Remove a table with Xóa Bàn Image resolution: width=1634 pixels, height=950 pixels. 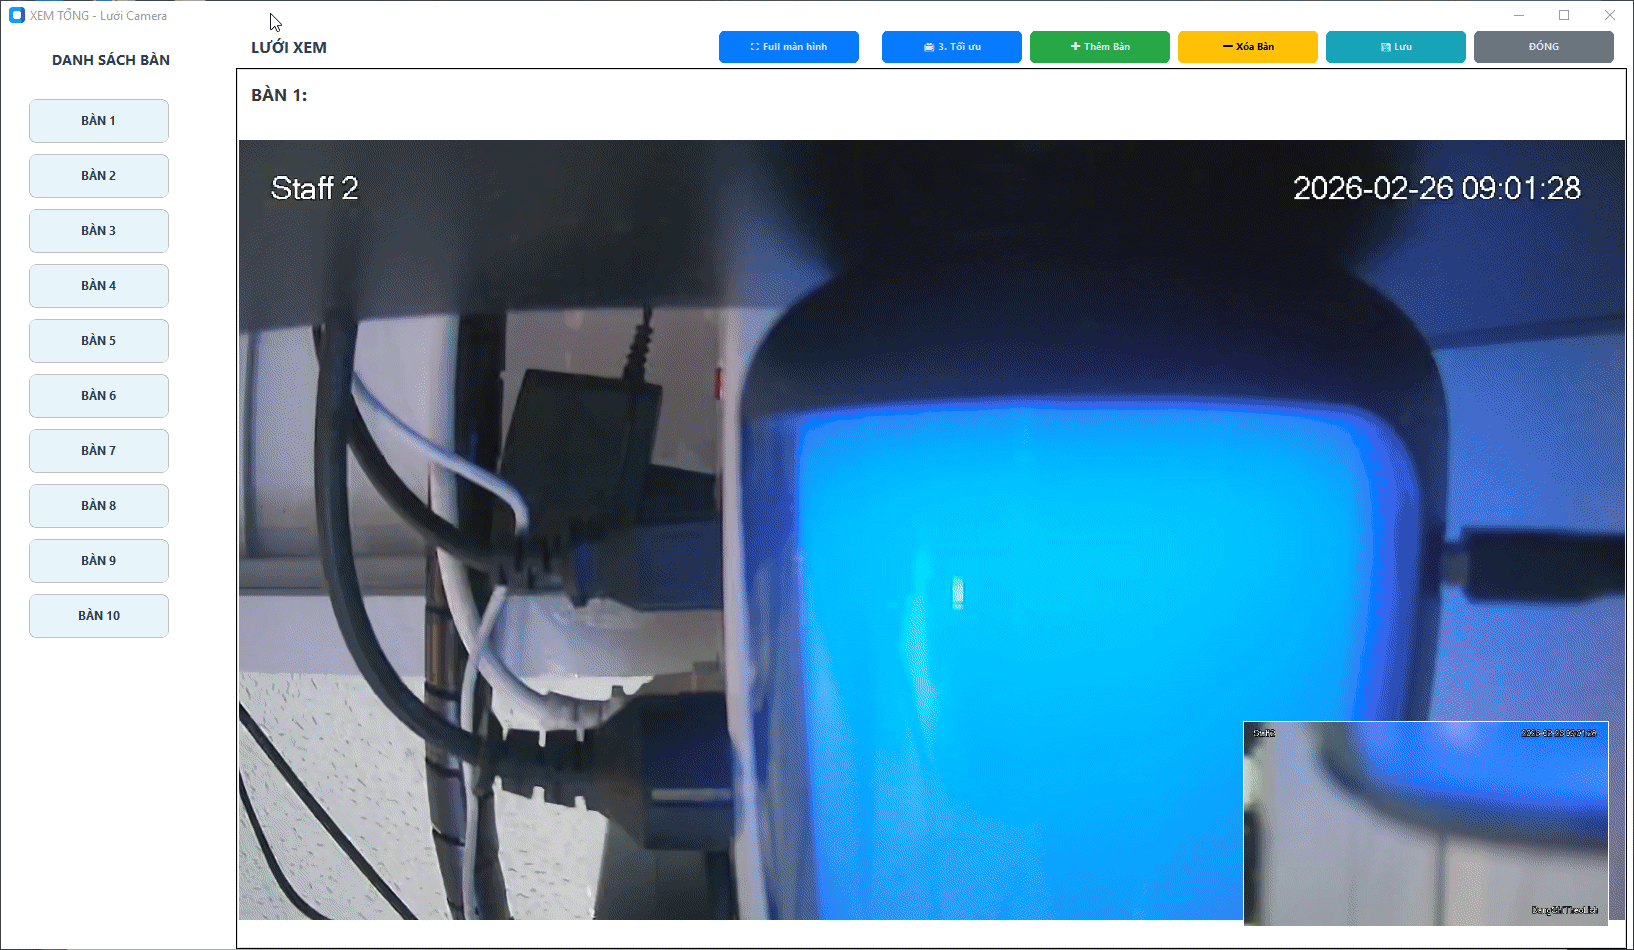pyautogui.click(x=1247, y=47)
